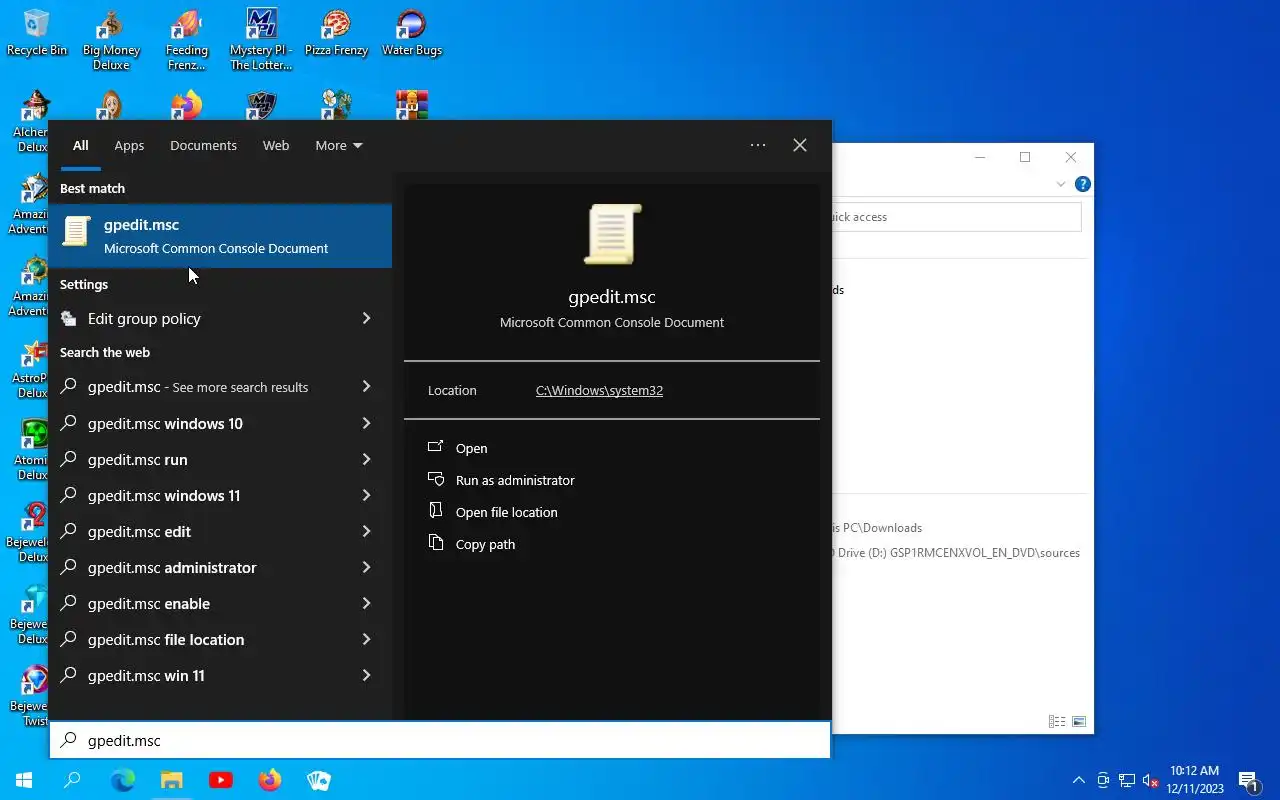Click the gpedit.msc search text box
The height and width of the screenshot is (800, 1280).
[x=440, y=740]
